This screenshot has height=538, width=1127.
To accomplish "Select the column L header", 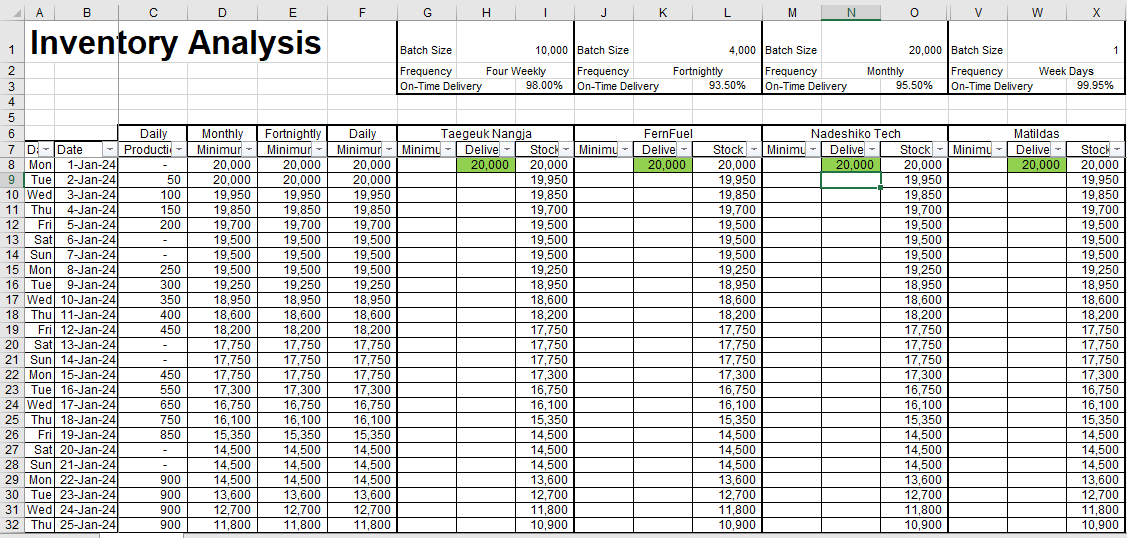I will tap(727, 12).
